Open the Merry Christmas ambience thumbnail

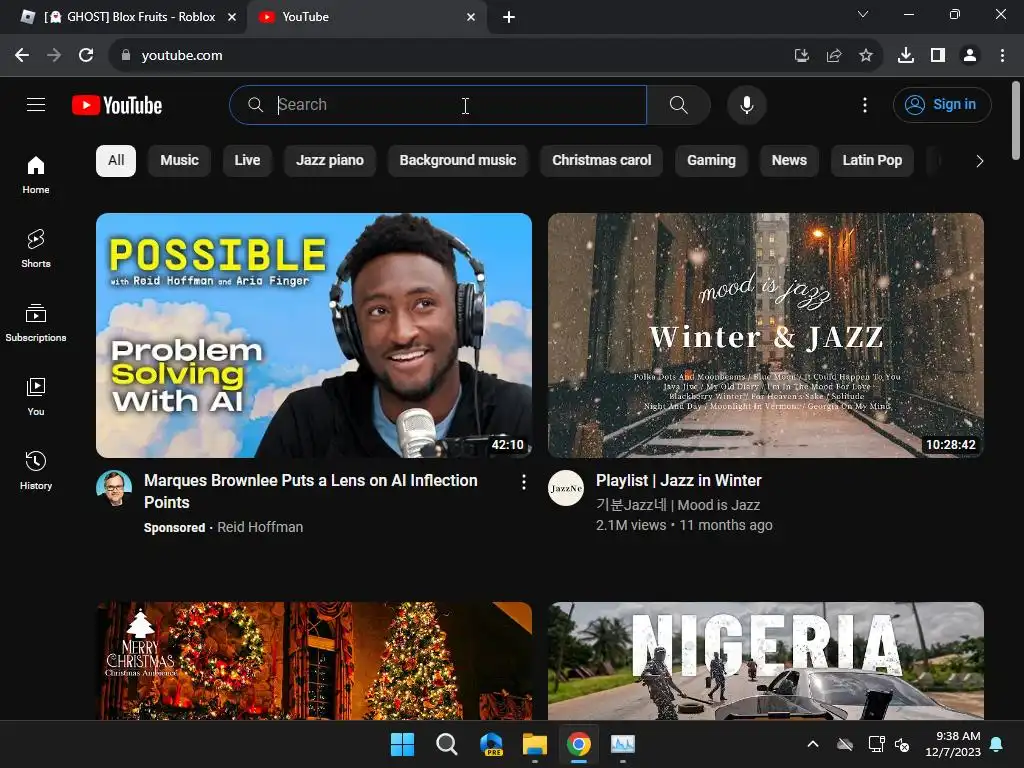[314, 661]
